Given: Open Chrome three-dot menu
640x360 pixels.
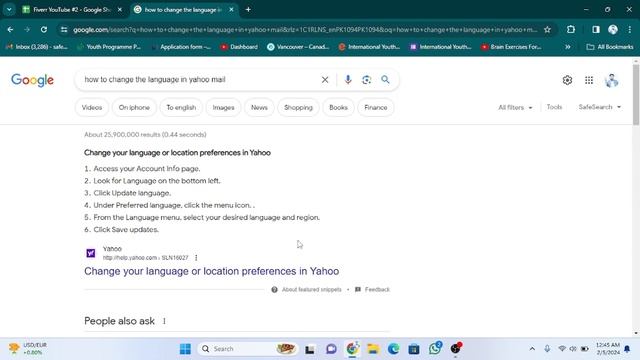Looking at the screenshot, I should pyautogui.click(x=630, y=29).
